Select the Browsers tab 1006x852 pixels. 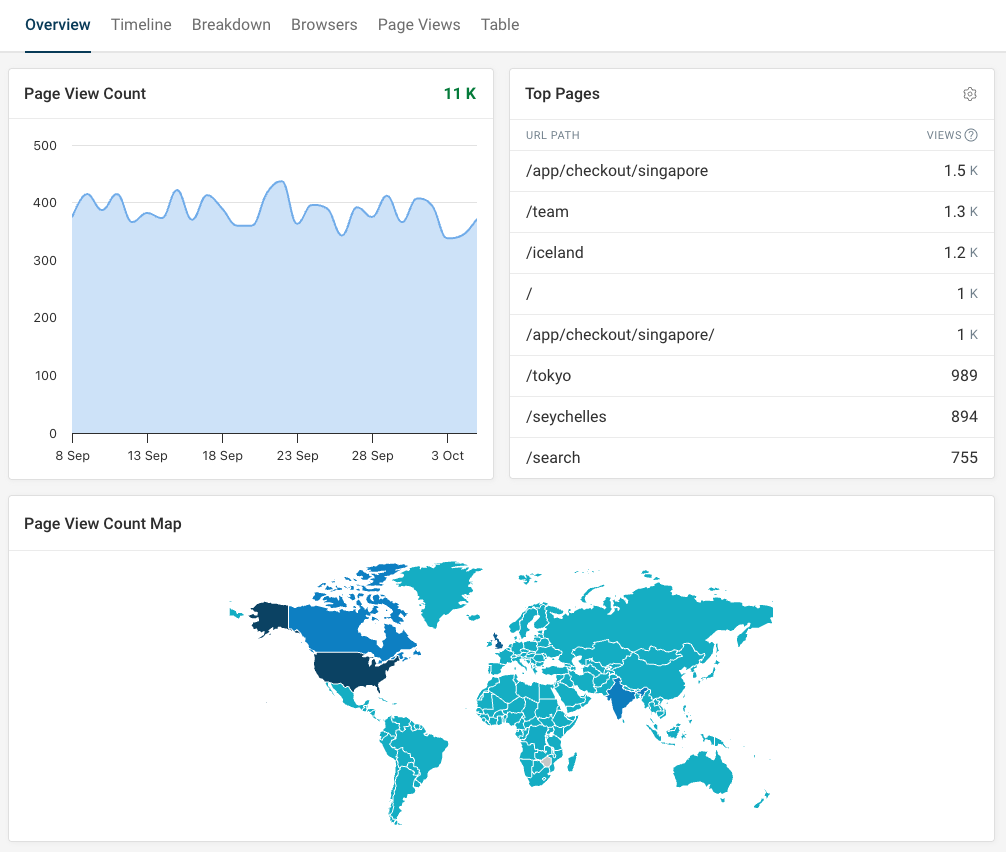pyautogui.click(x=324, y=24)
